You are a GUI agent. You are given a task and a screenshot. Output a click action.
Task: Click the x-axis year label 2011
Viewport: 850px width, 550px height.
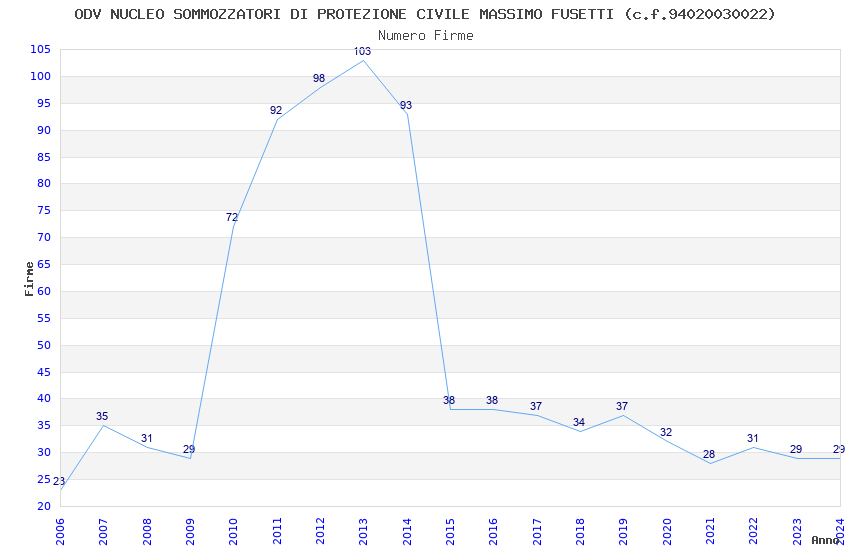(276, 532)
